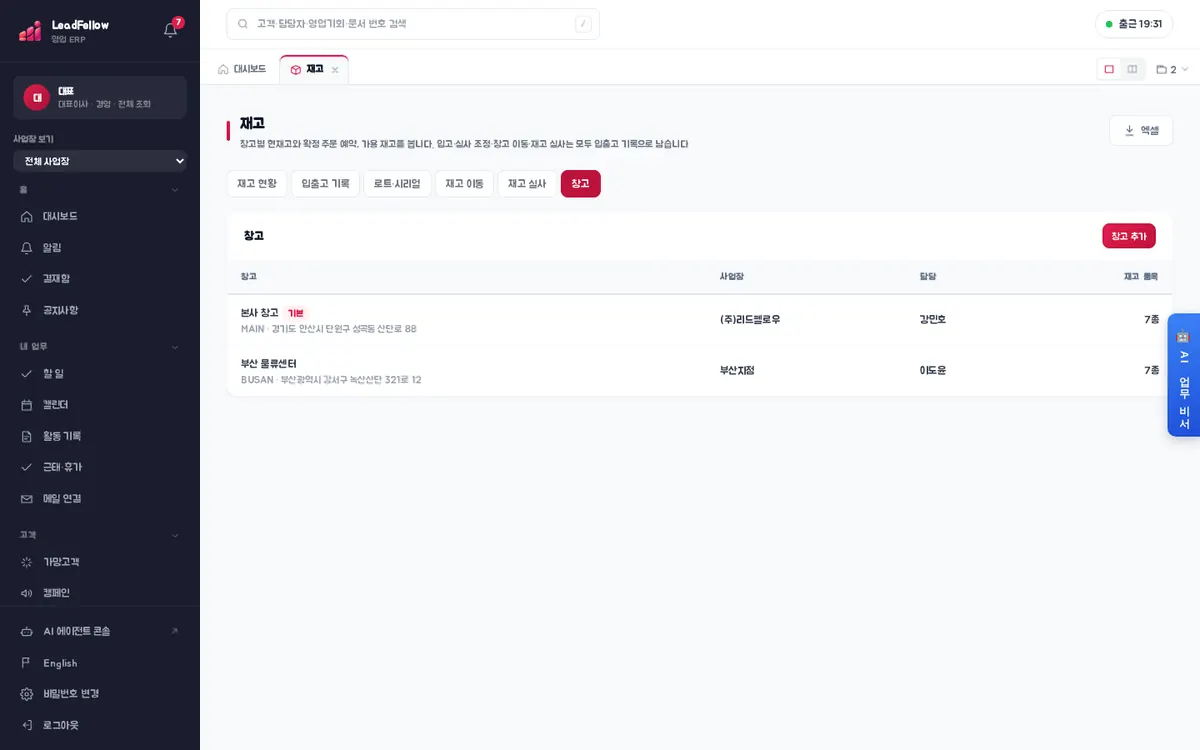
Task: Click 로그아웃 to sign out
Action: [x=100, y=725]
